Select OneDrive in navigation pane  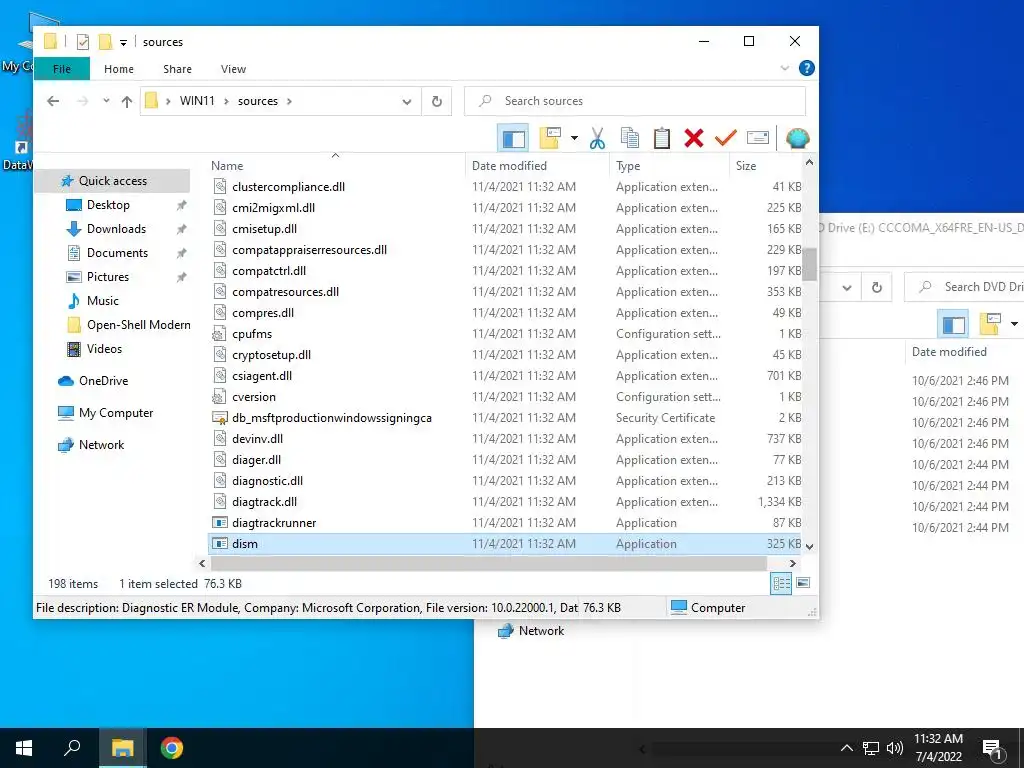(x=103, y=381)
